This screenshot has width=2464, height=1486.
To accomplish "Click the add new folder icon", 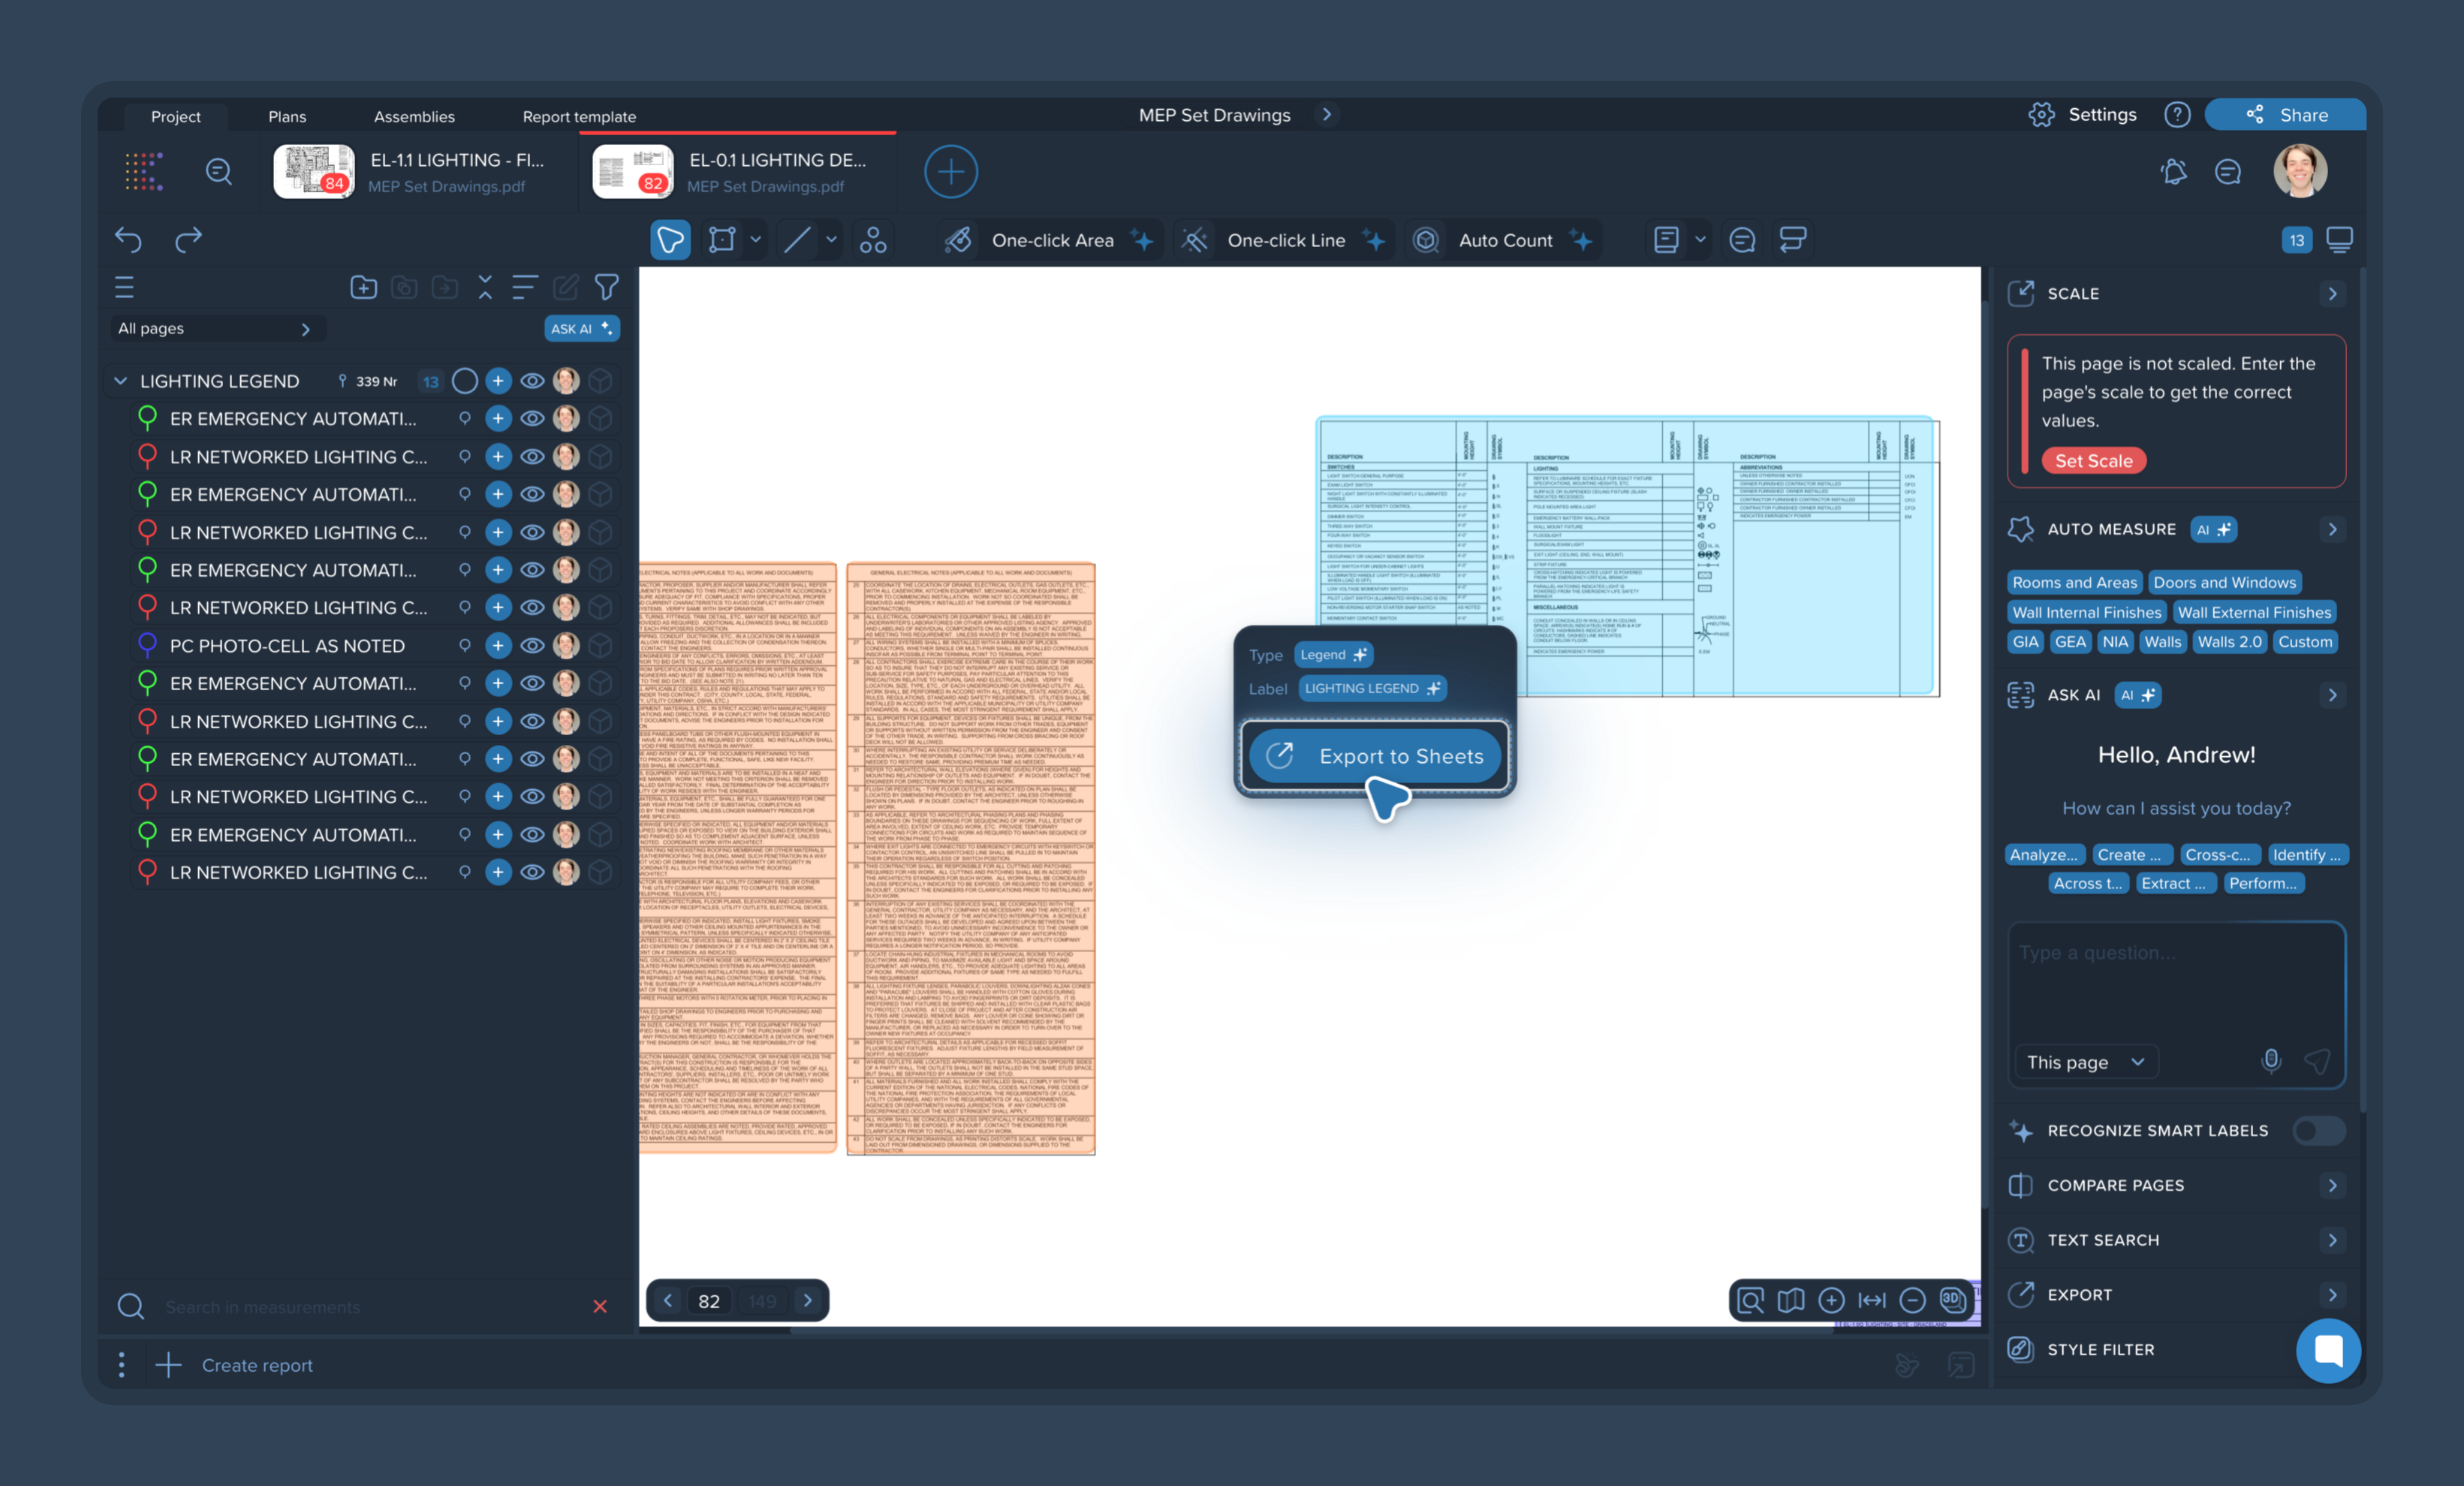I will coord(363,288).
